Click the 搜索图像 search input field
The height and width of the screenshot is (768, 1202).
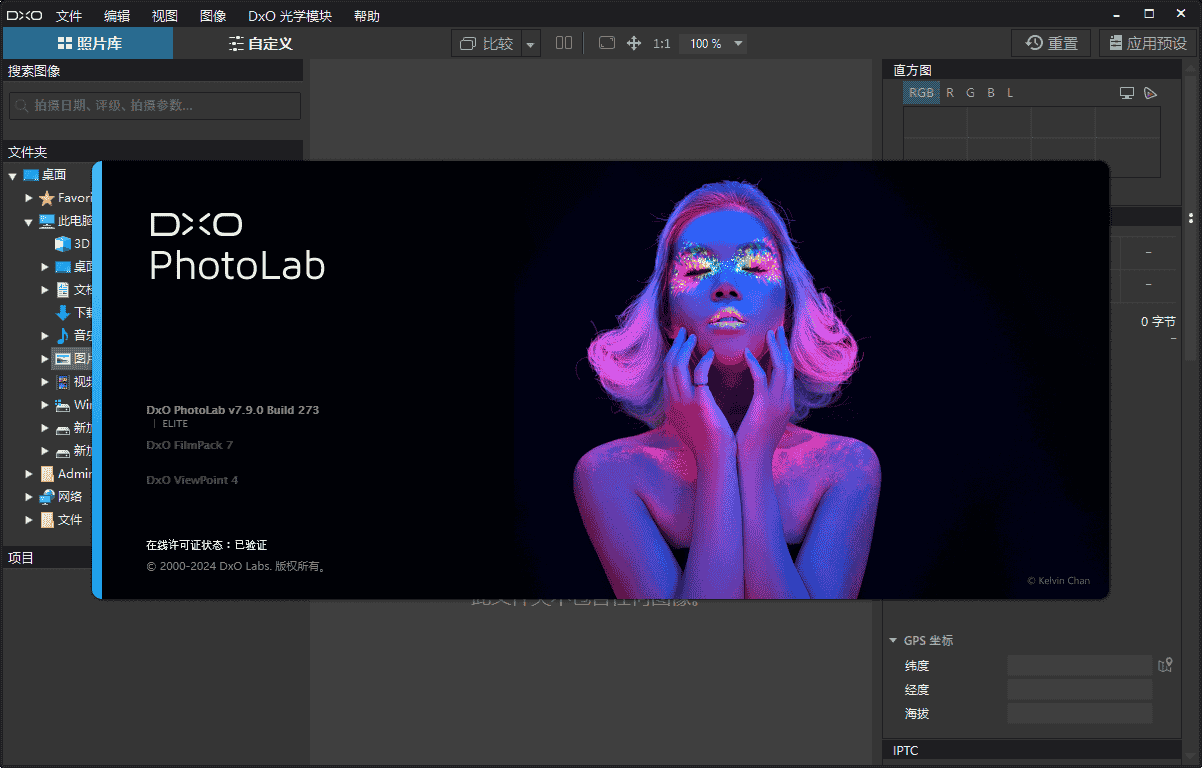155,105
